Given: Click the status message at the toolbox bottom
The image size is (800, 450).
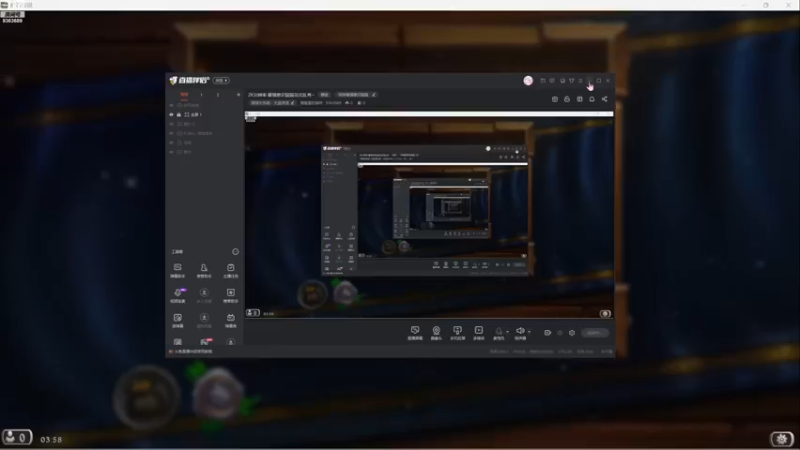Looking at the screenshot, I should click(x=191, y=352).
